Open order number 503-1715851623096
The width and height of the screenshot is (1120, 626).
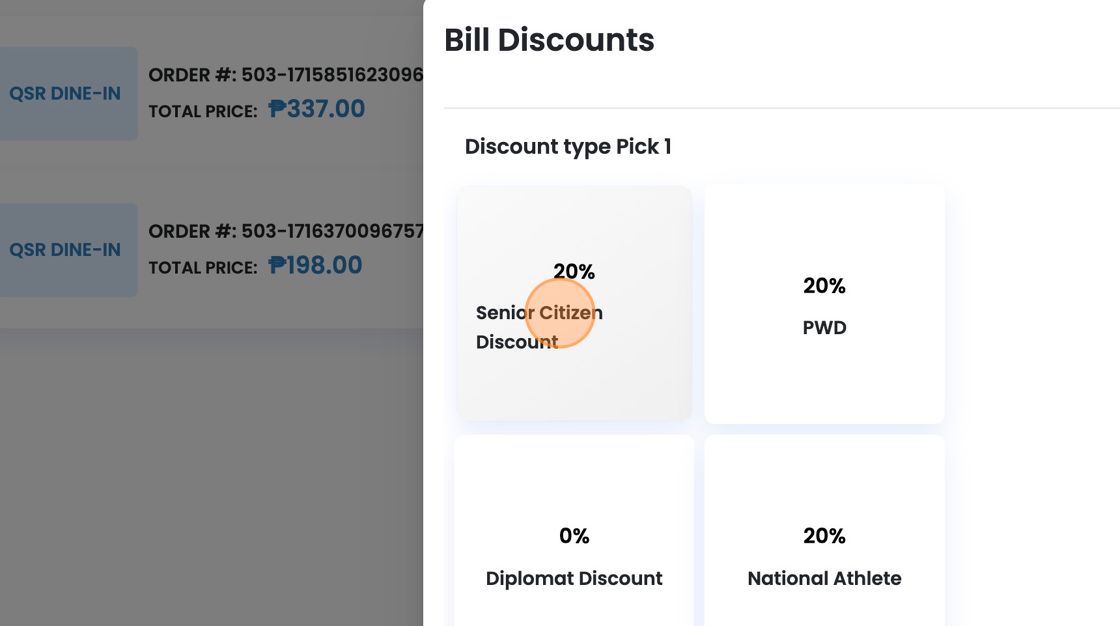(286, 75)
